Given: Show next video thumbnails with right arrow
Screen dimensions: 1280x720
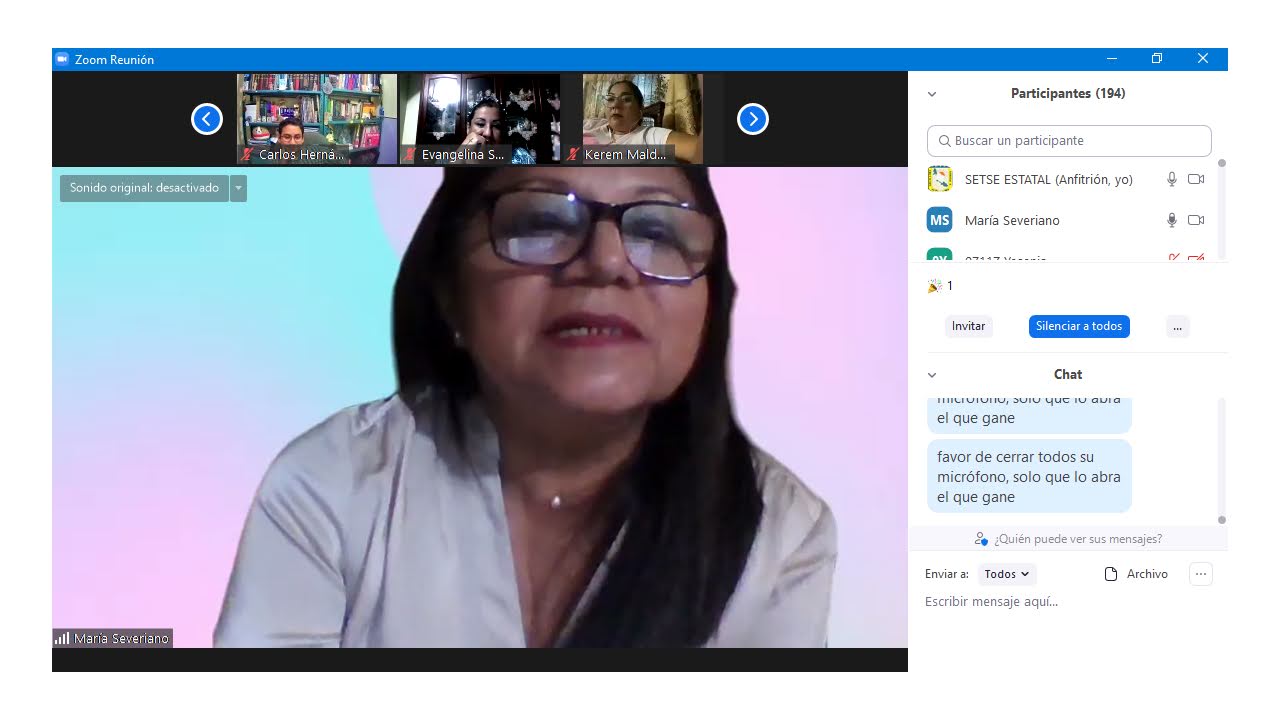Looking at the screenshot, I should [753, 119].
